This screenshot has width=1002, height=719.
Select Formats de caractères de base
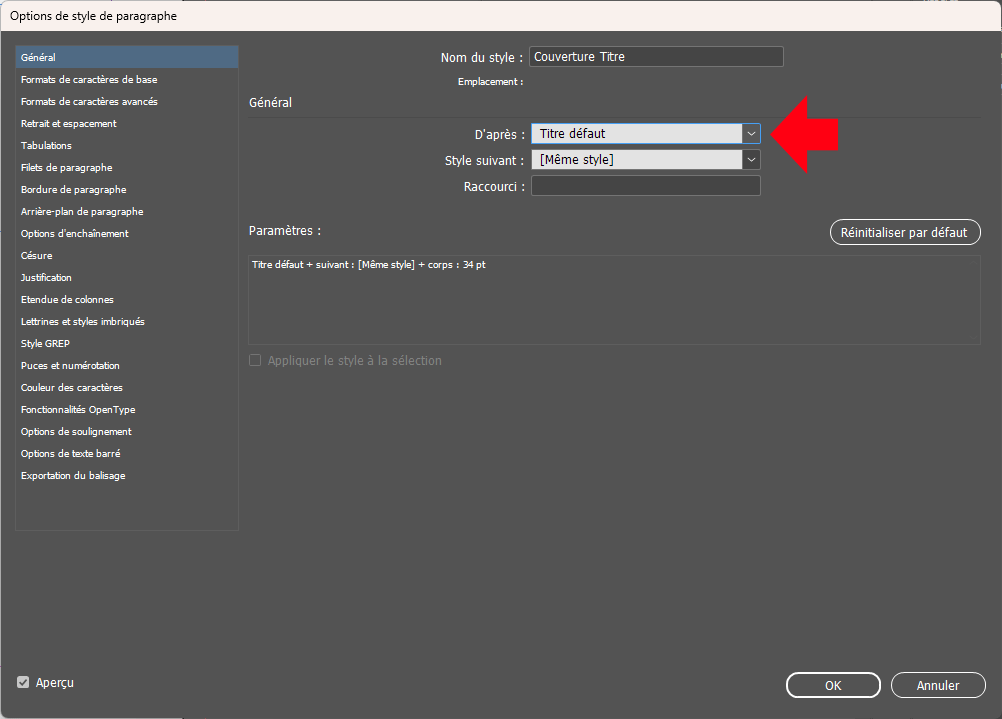89,80
